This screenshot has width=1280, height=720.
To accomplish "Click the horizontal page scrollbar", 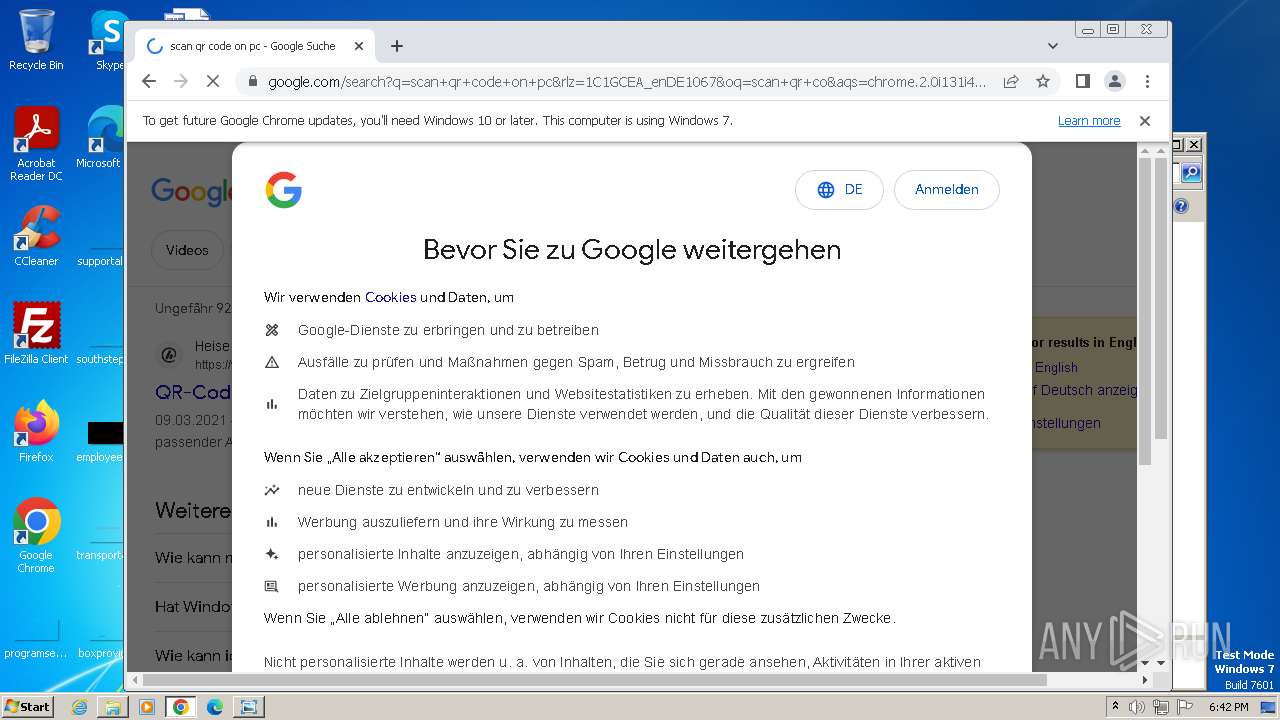I will tap(594, 680).
